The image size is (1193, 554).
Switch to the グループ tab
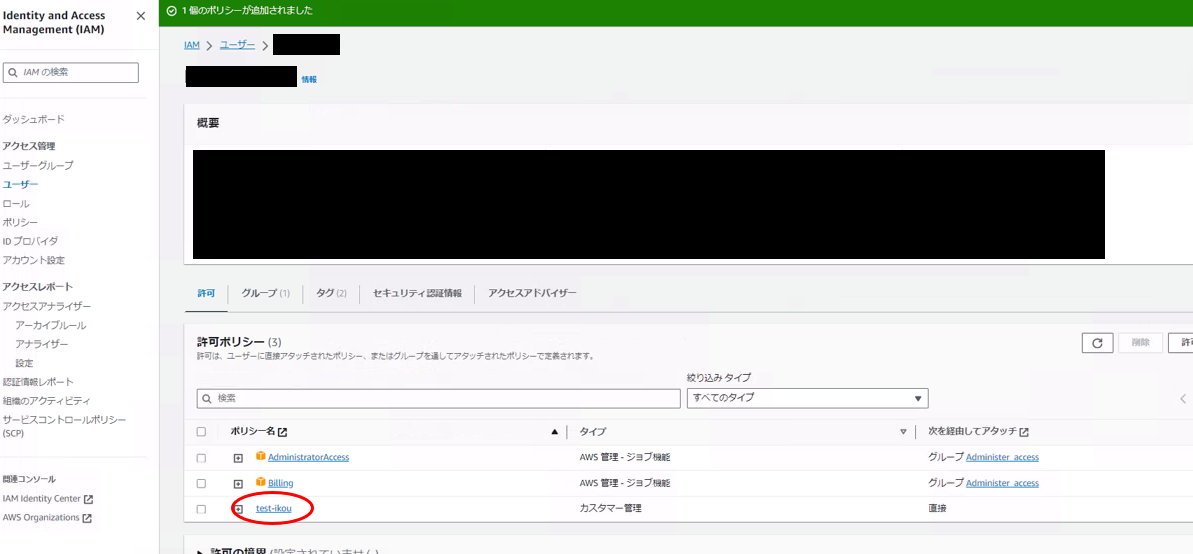coord(265,293)
